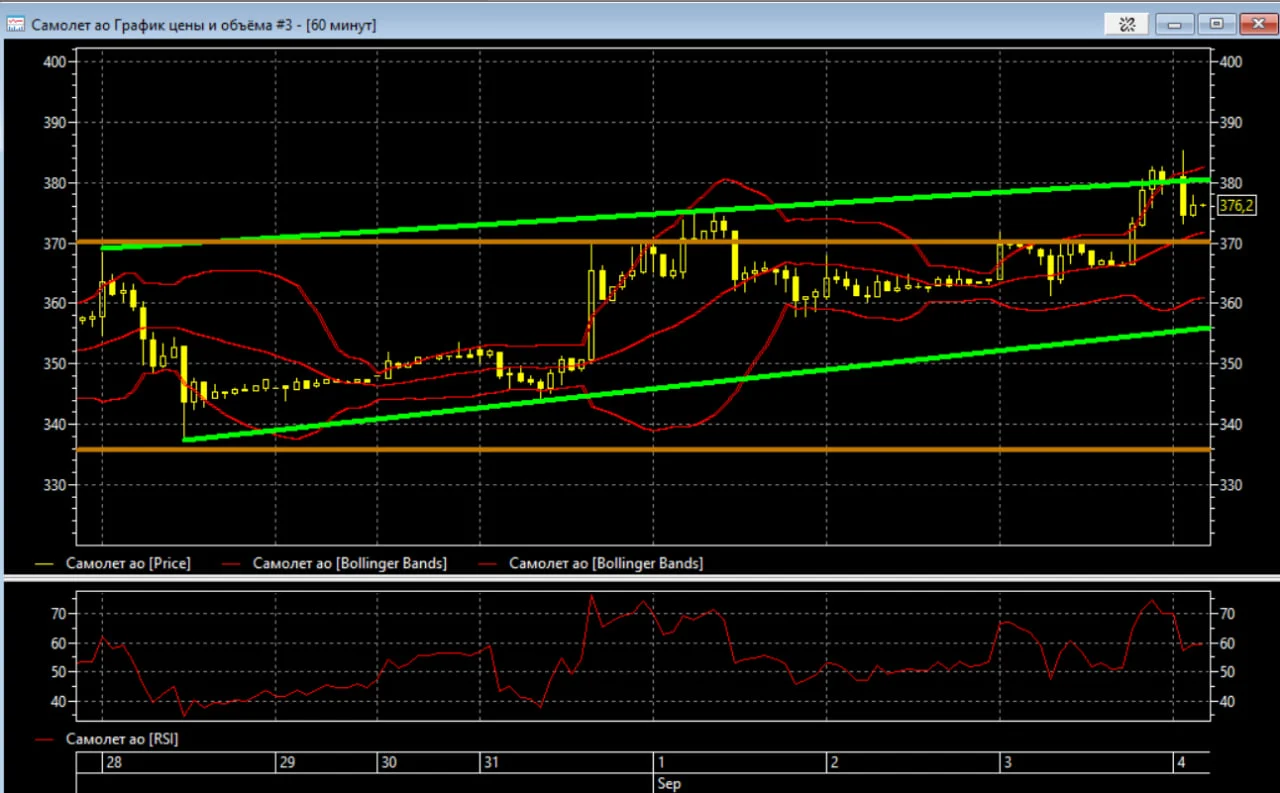Click the "Sep" month label on the time axis

click(x=669, y=783)
